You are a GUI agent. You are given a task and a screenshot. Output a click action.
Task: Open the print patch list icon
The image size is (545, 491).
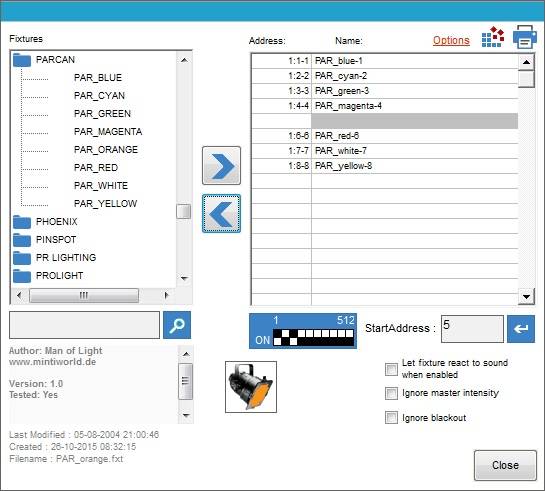point(524,37)
